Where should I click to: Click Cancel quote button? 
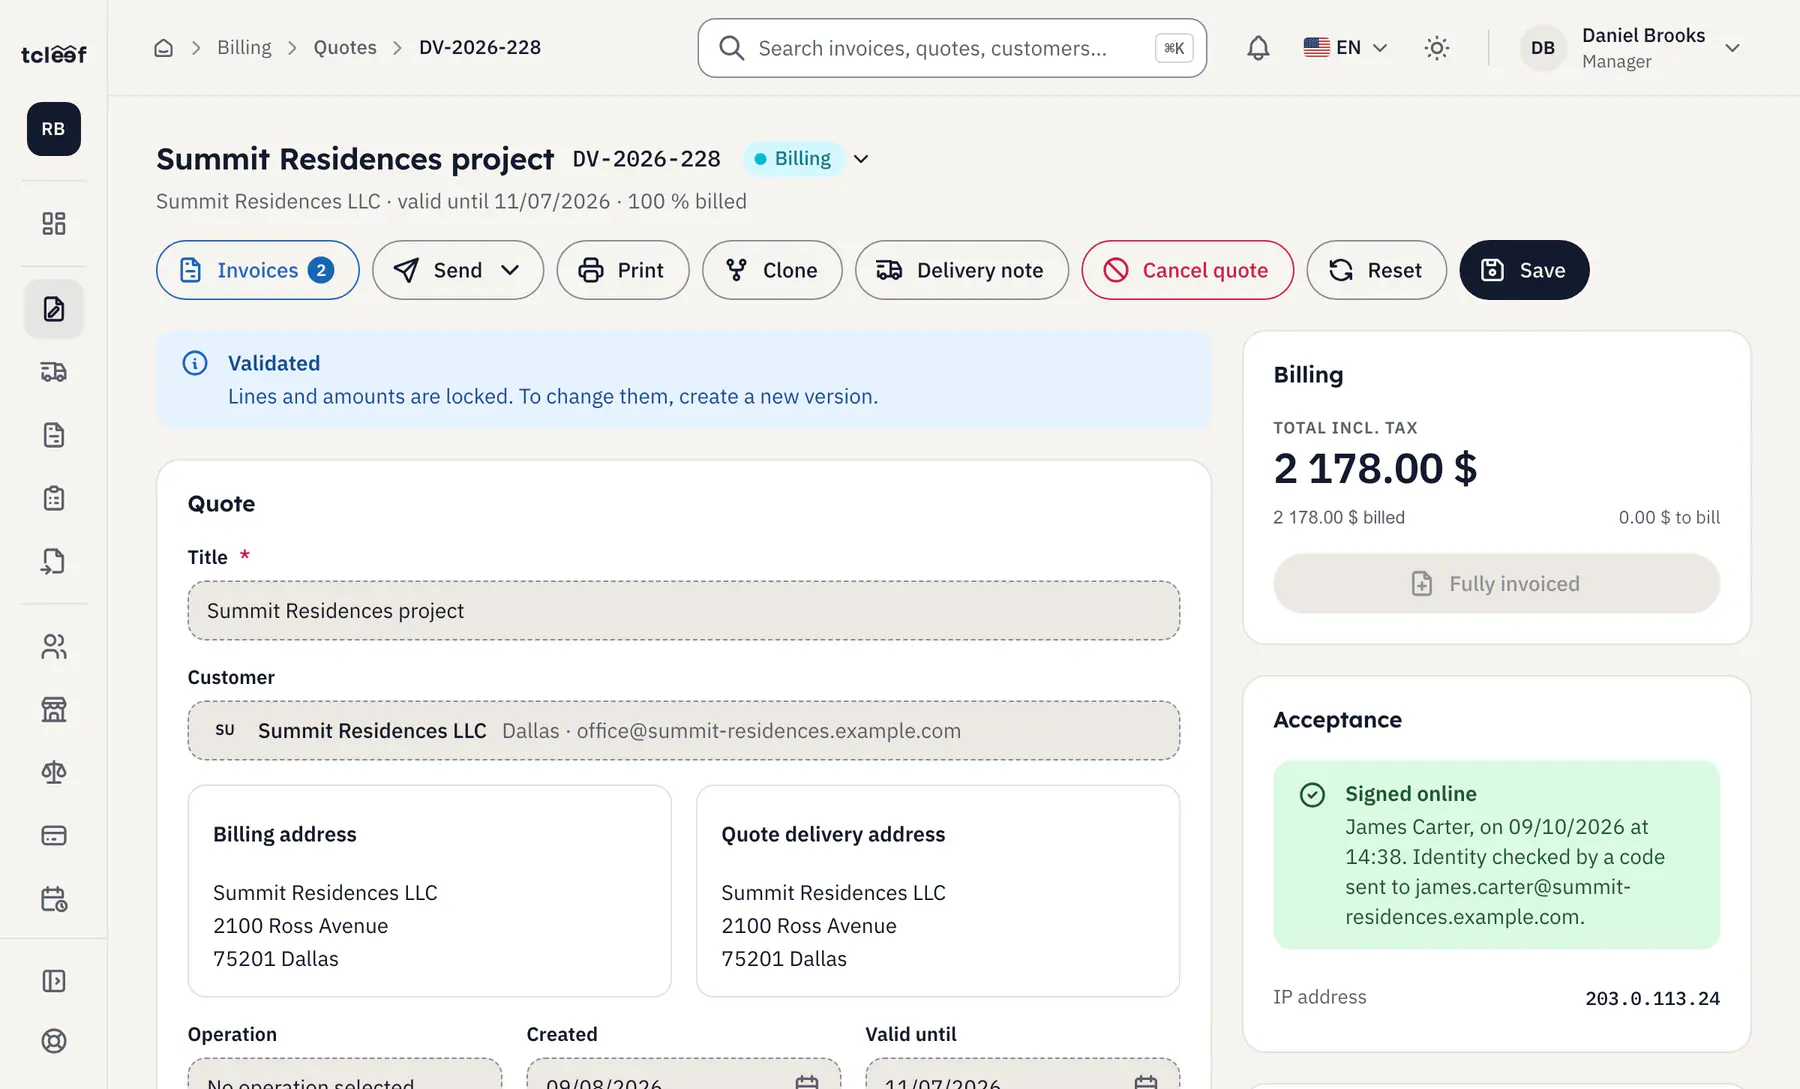(1188, 270)
